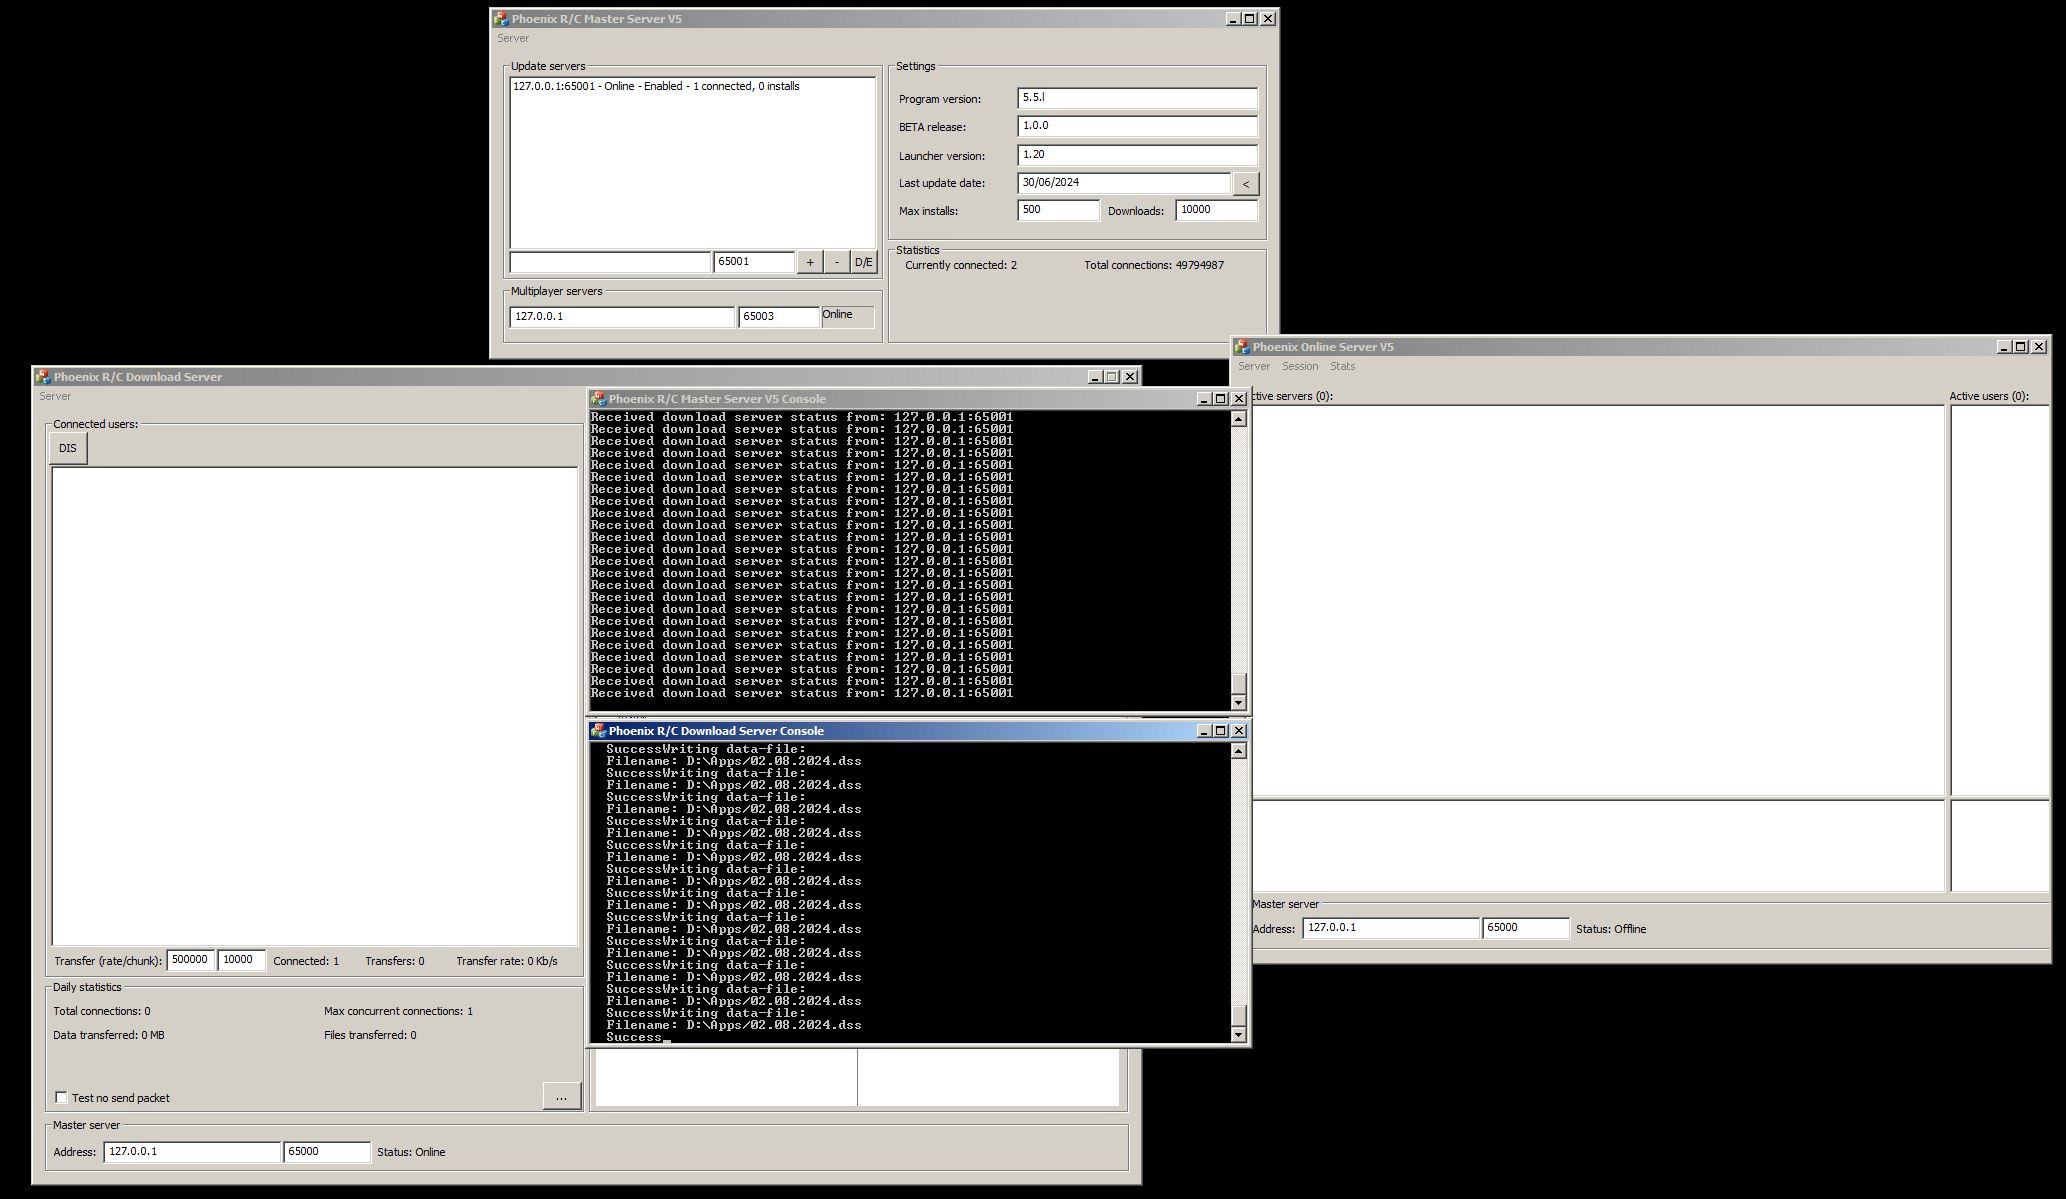Click Online Server master address field
Screen dimensions: 2066x1199
coord(1391,928)
